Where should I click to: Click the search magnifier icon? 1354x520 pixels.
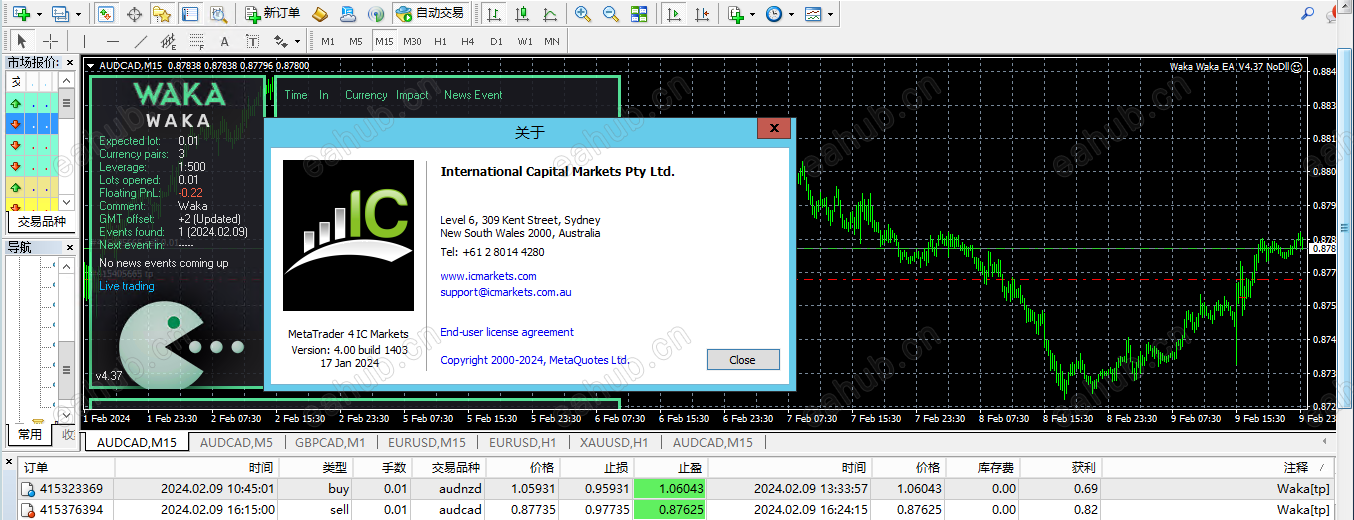pyautogui.click(x=1308, y=13)
